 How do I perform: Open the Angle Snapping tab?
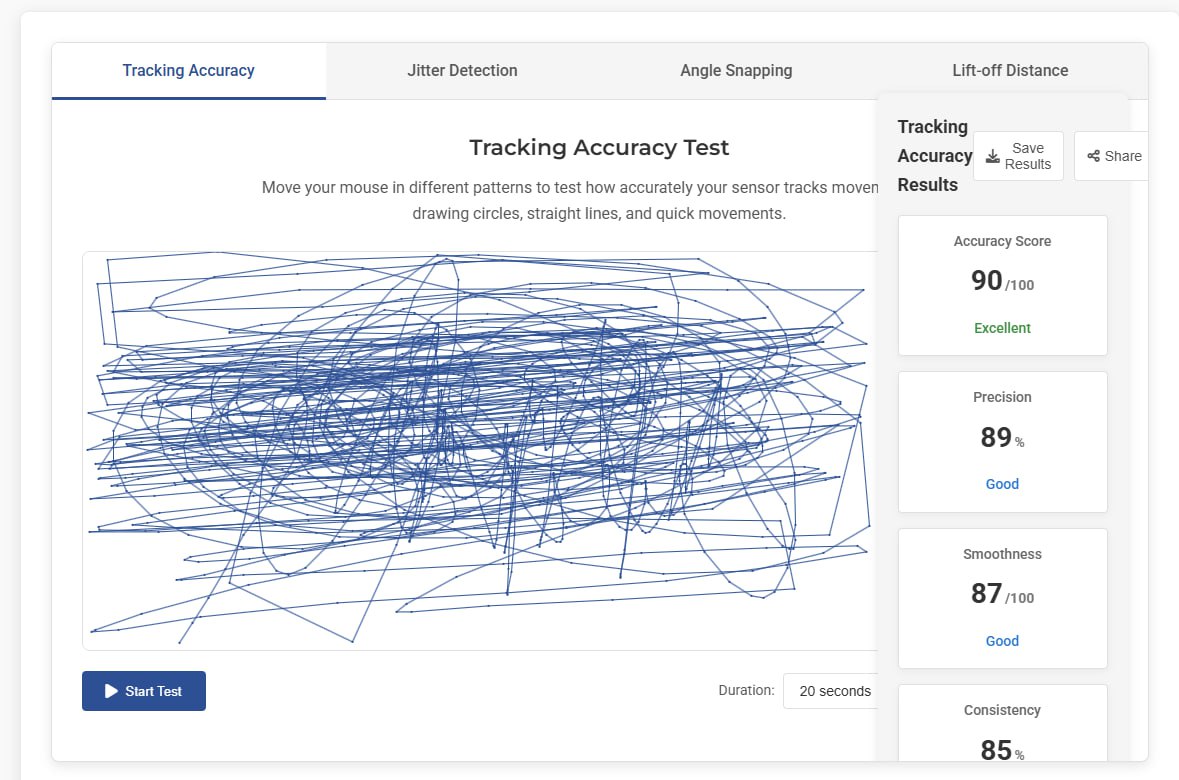(736, 71)
